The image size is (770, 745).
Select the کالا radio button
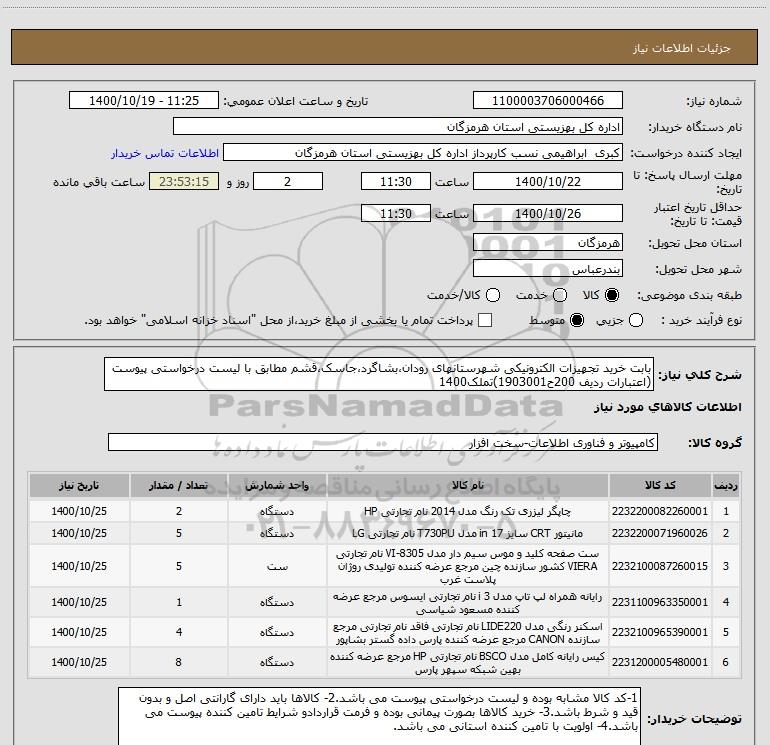point(612,295)
